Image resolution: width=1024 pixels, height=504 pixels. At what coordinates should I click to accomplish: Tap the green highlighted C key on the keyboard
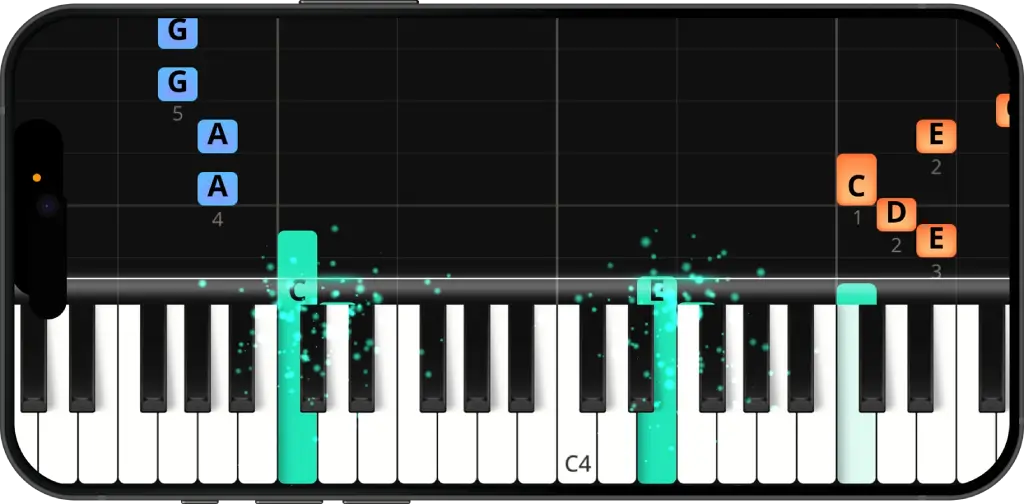[297, 450]
